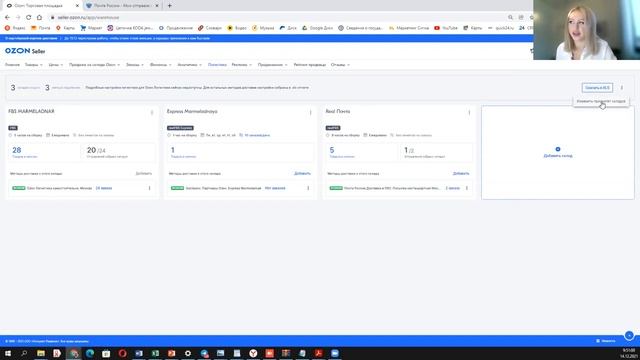The image size is (640, 360).
Task: Expand Продажа со склада Ozon menu
Action: click(94, 65)
